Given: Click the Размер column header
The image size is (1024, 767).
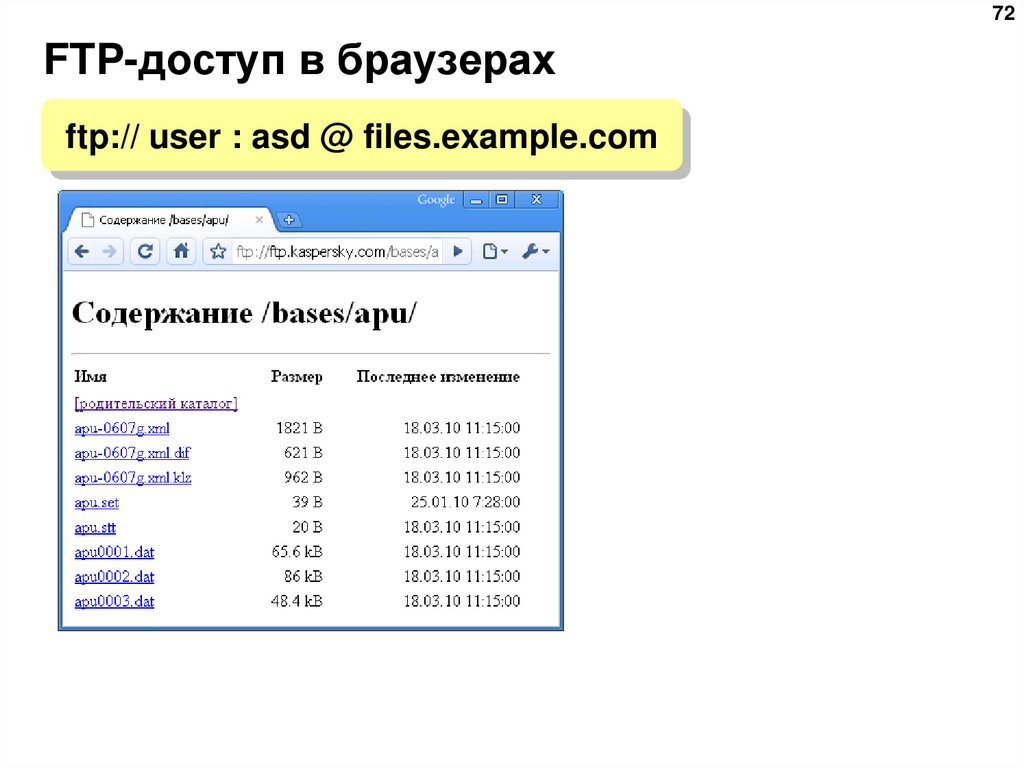Looking at the screenshot, I should pos(297,377).
